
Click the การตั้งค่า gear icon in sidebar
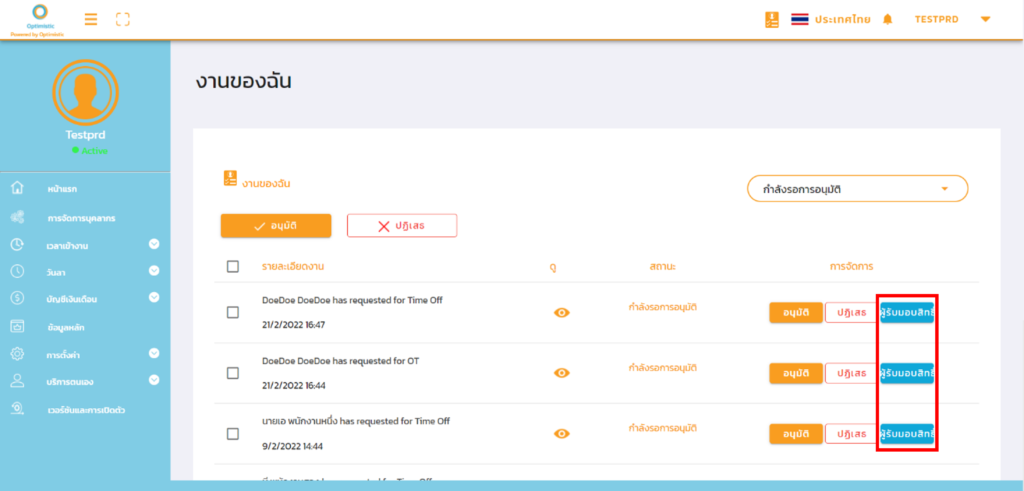[x=17, y=353]
